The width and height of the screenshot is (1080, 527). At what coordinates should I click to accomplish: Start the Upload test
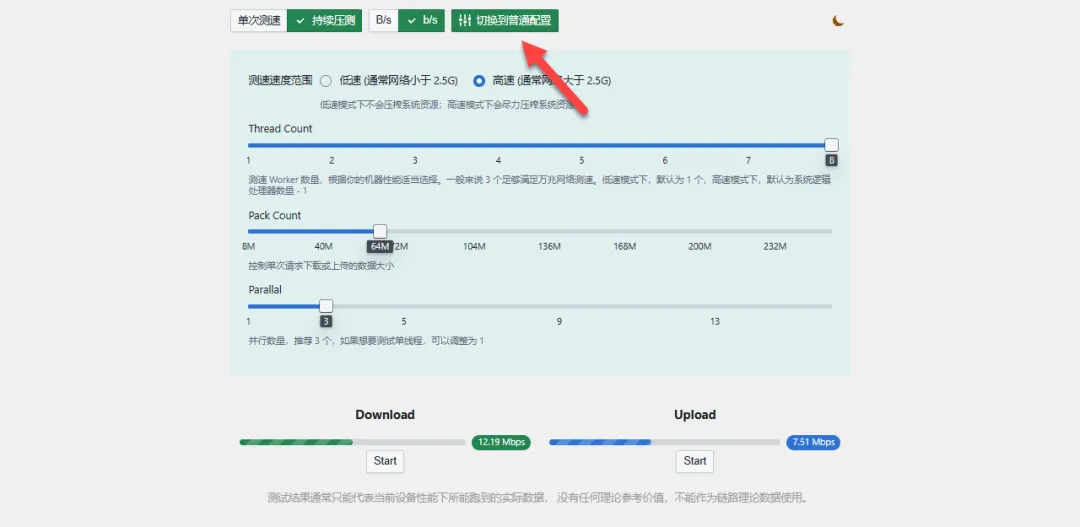[695, 461]
